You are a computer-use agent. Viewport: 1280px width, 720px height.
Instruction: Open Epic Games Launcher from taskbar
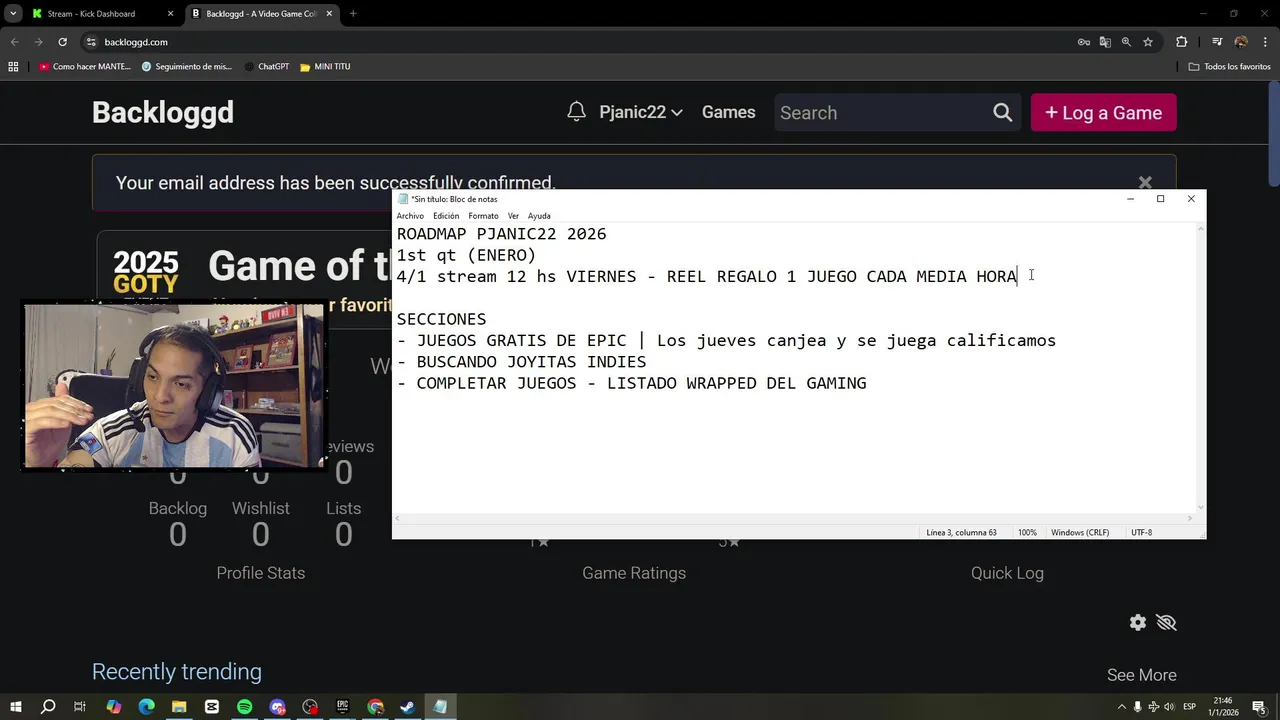343,707
